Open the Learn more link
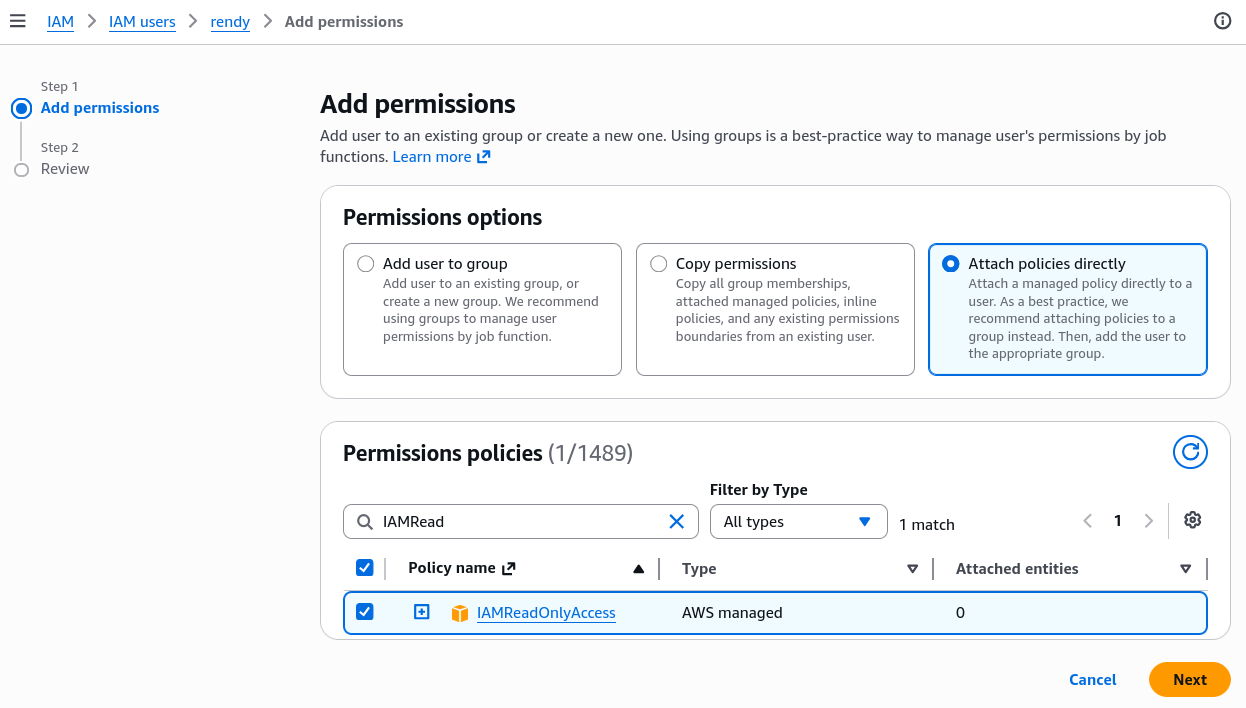The image size is (1246, 708). 432,157
